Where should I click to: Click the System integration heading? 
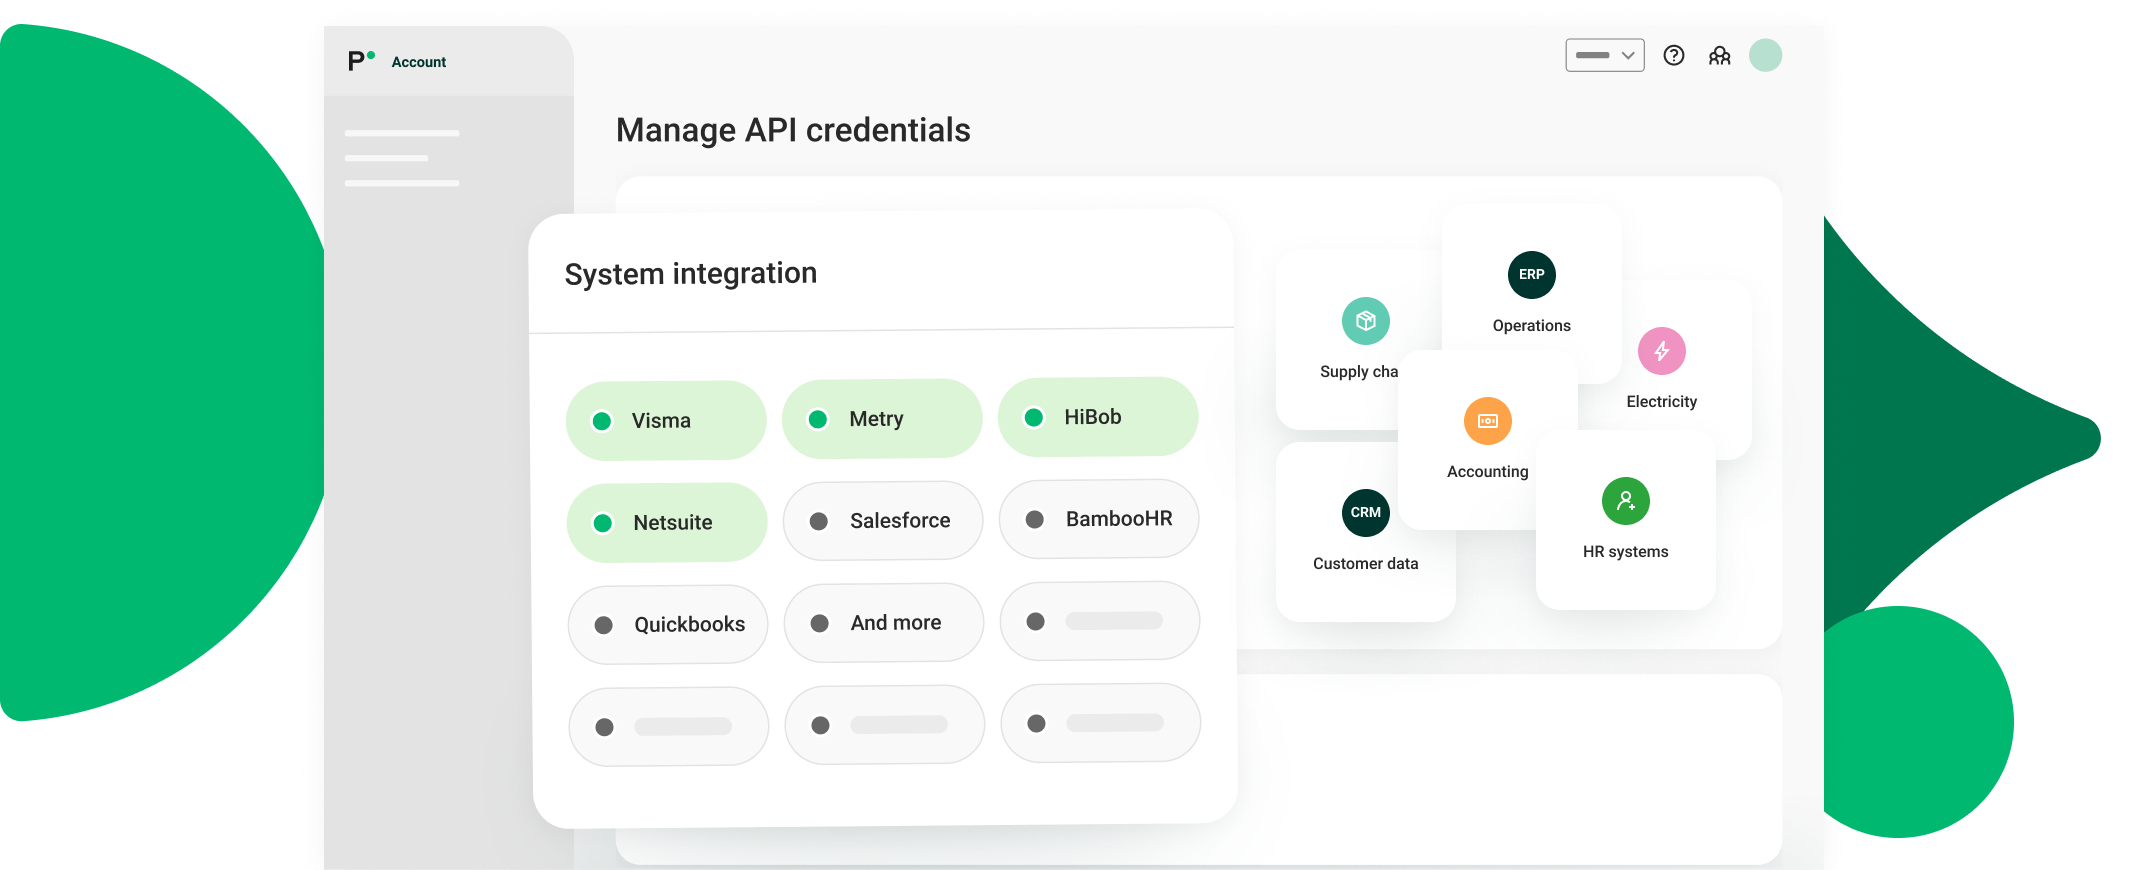tap(691, 274)
